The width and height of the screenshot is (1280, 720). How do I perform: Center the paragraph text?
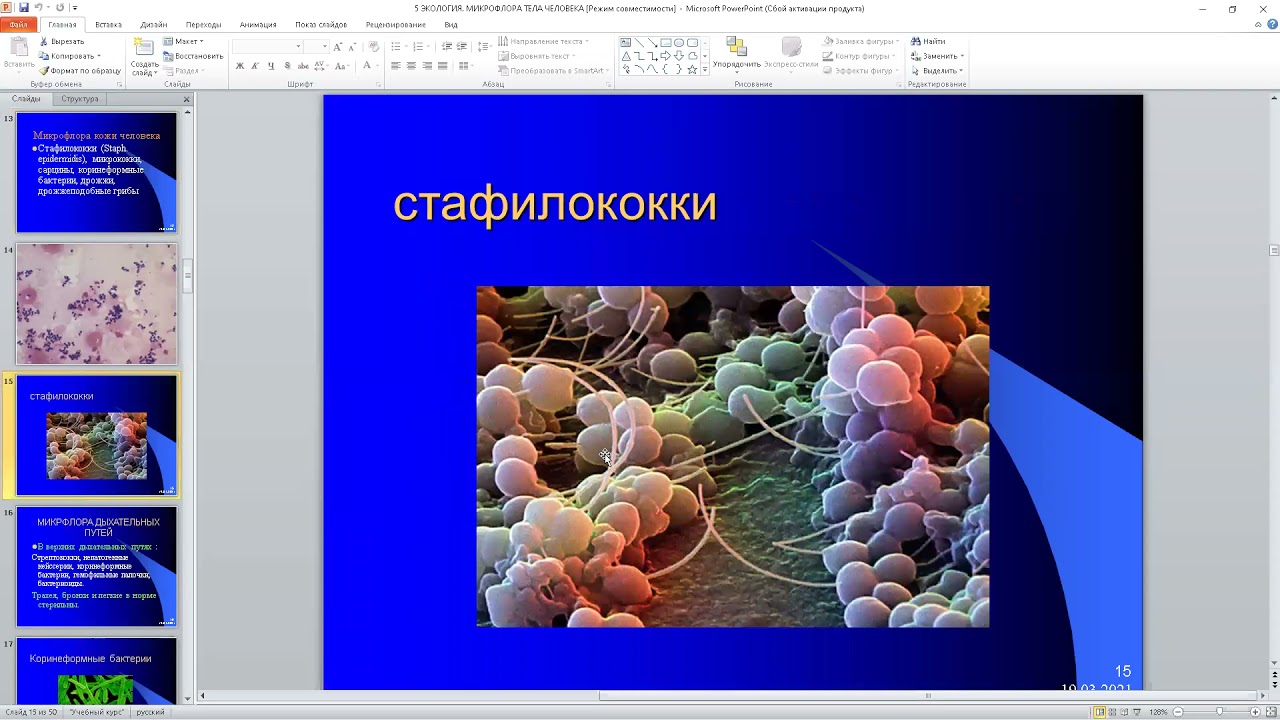411,66
